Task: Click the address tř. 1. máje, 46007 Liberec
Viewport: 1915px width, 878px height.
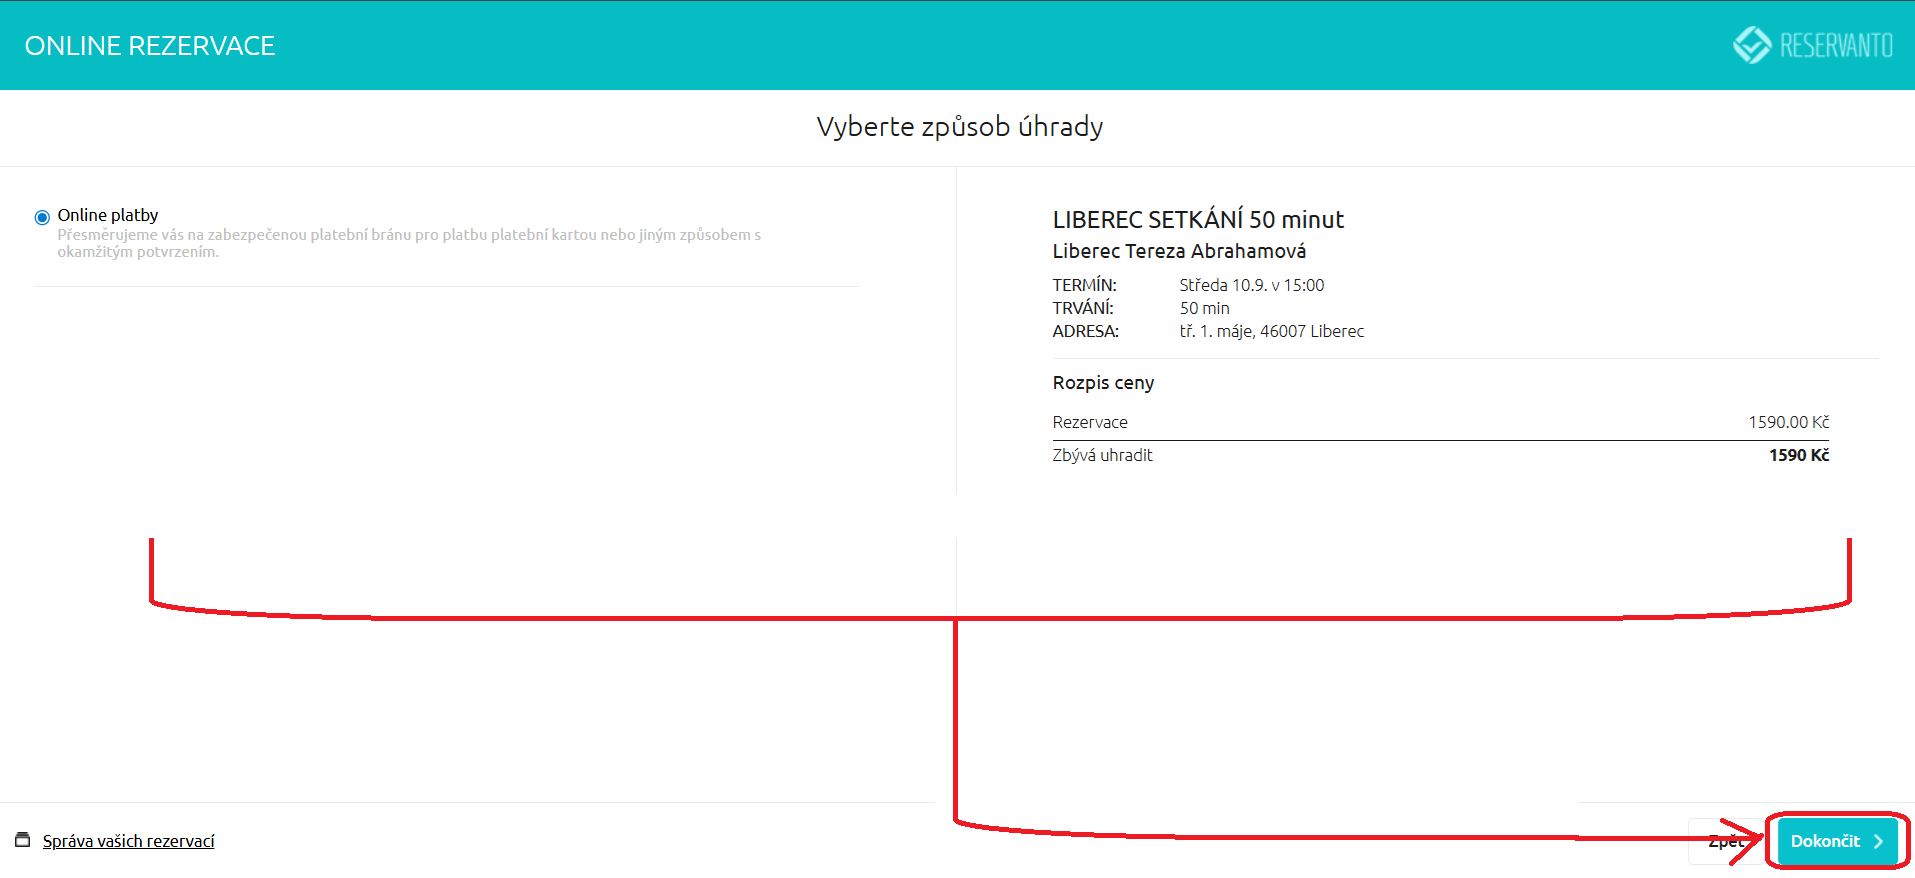Action: [x=1271, y=331]
